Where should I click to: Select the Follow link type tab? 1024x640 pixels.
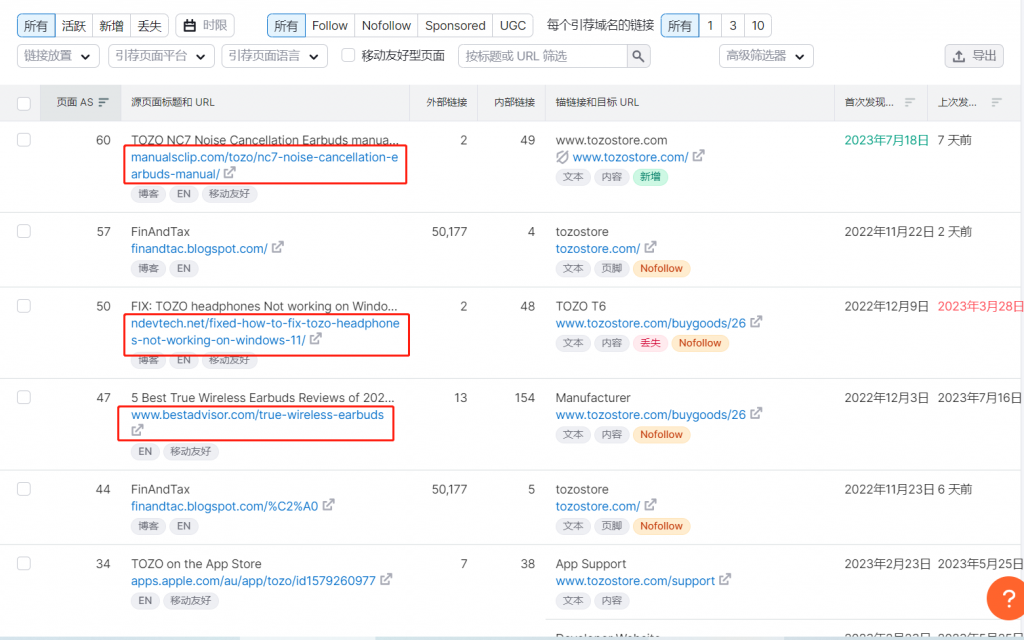tap(330, 25)
